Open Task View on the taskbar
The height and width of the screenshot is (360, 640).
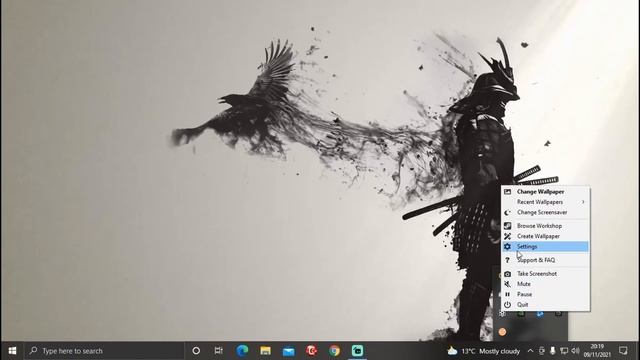pos(219,351)
